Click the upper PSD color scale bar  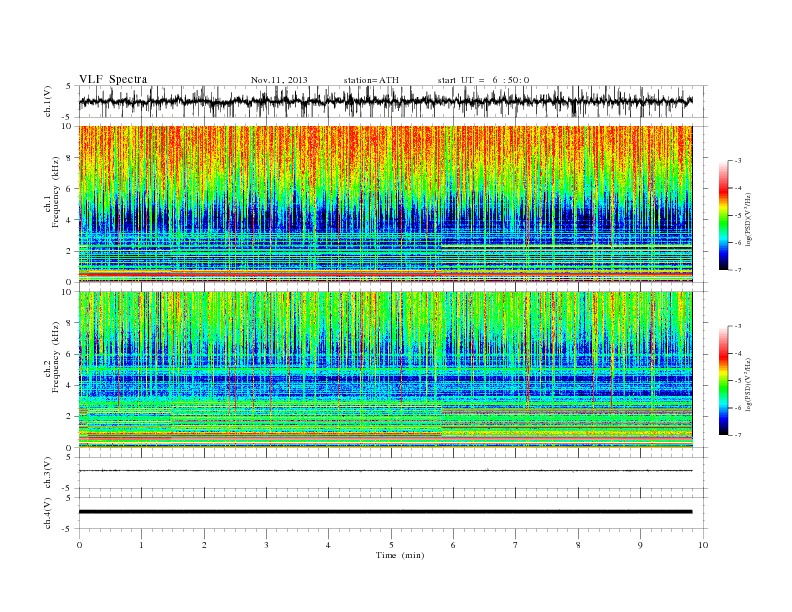[723, 215]
